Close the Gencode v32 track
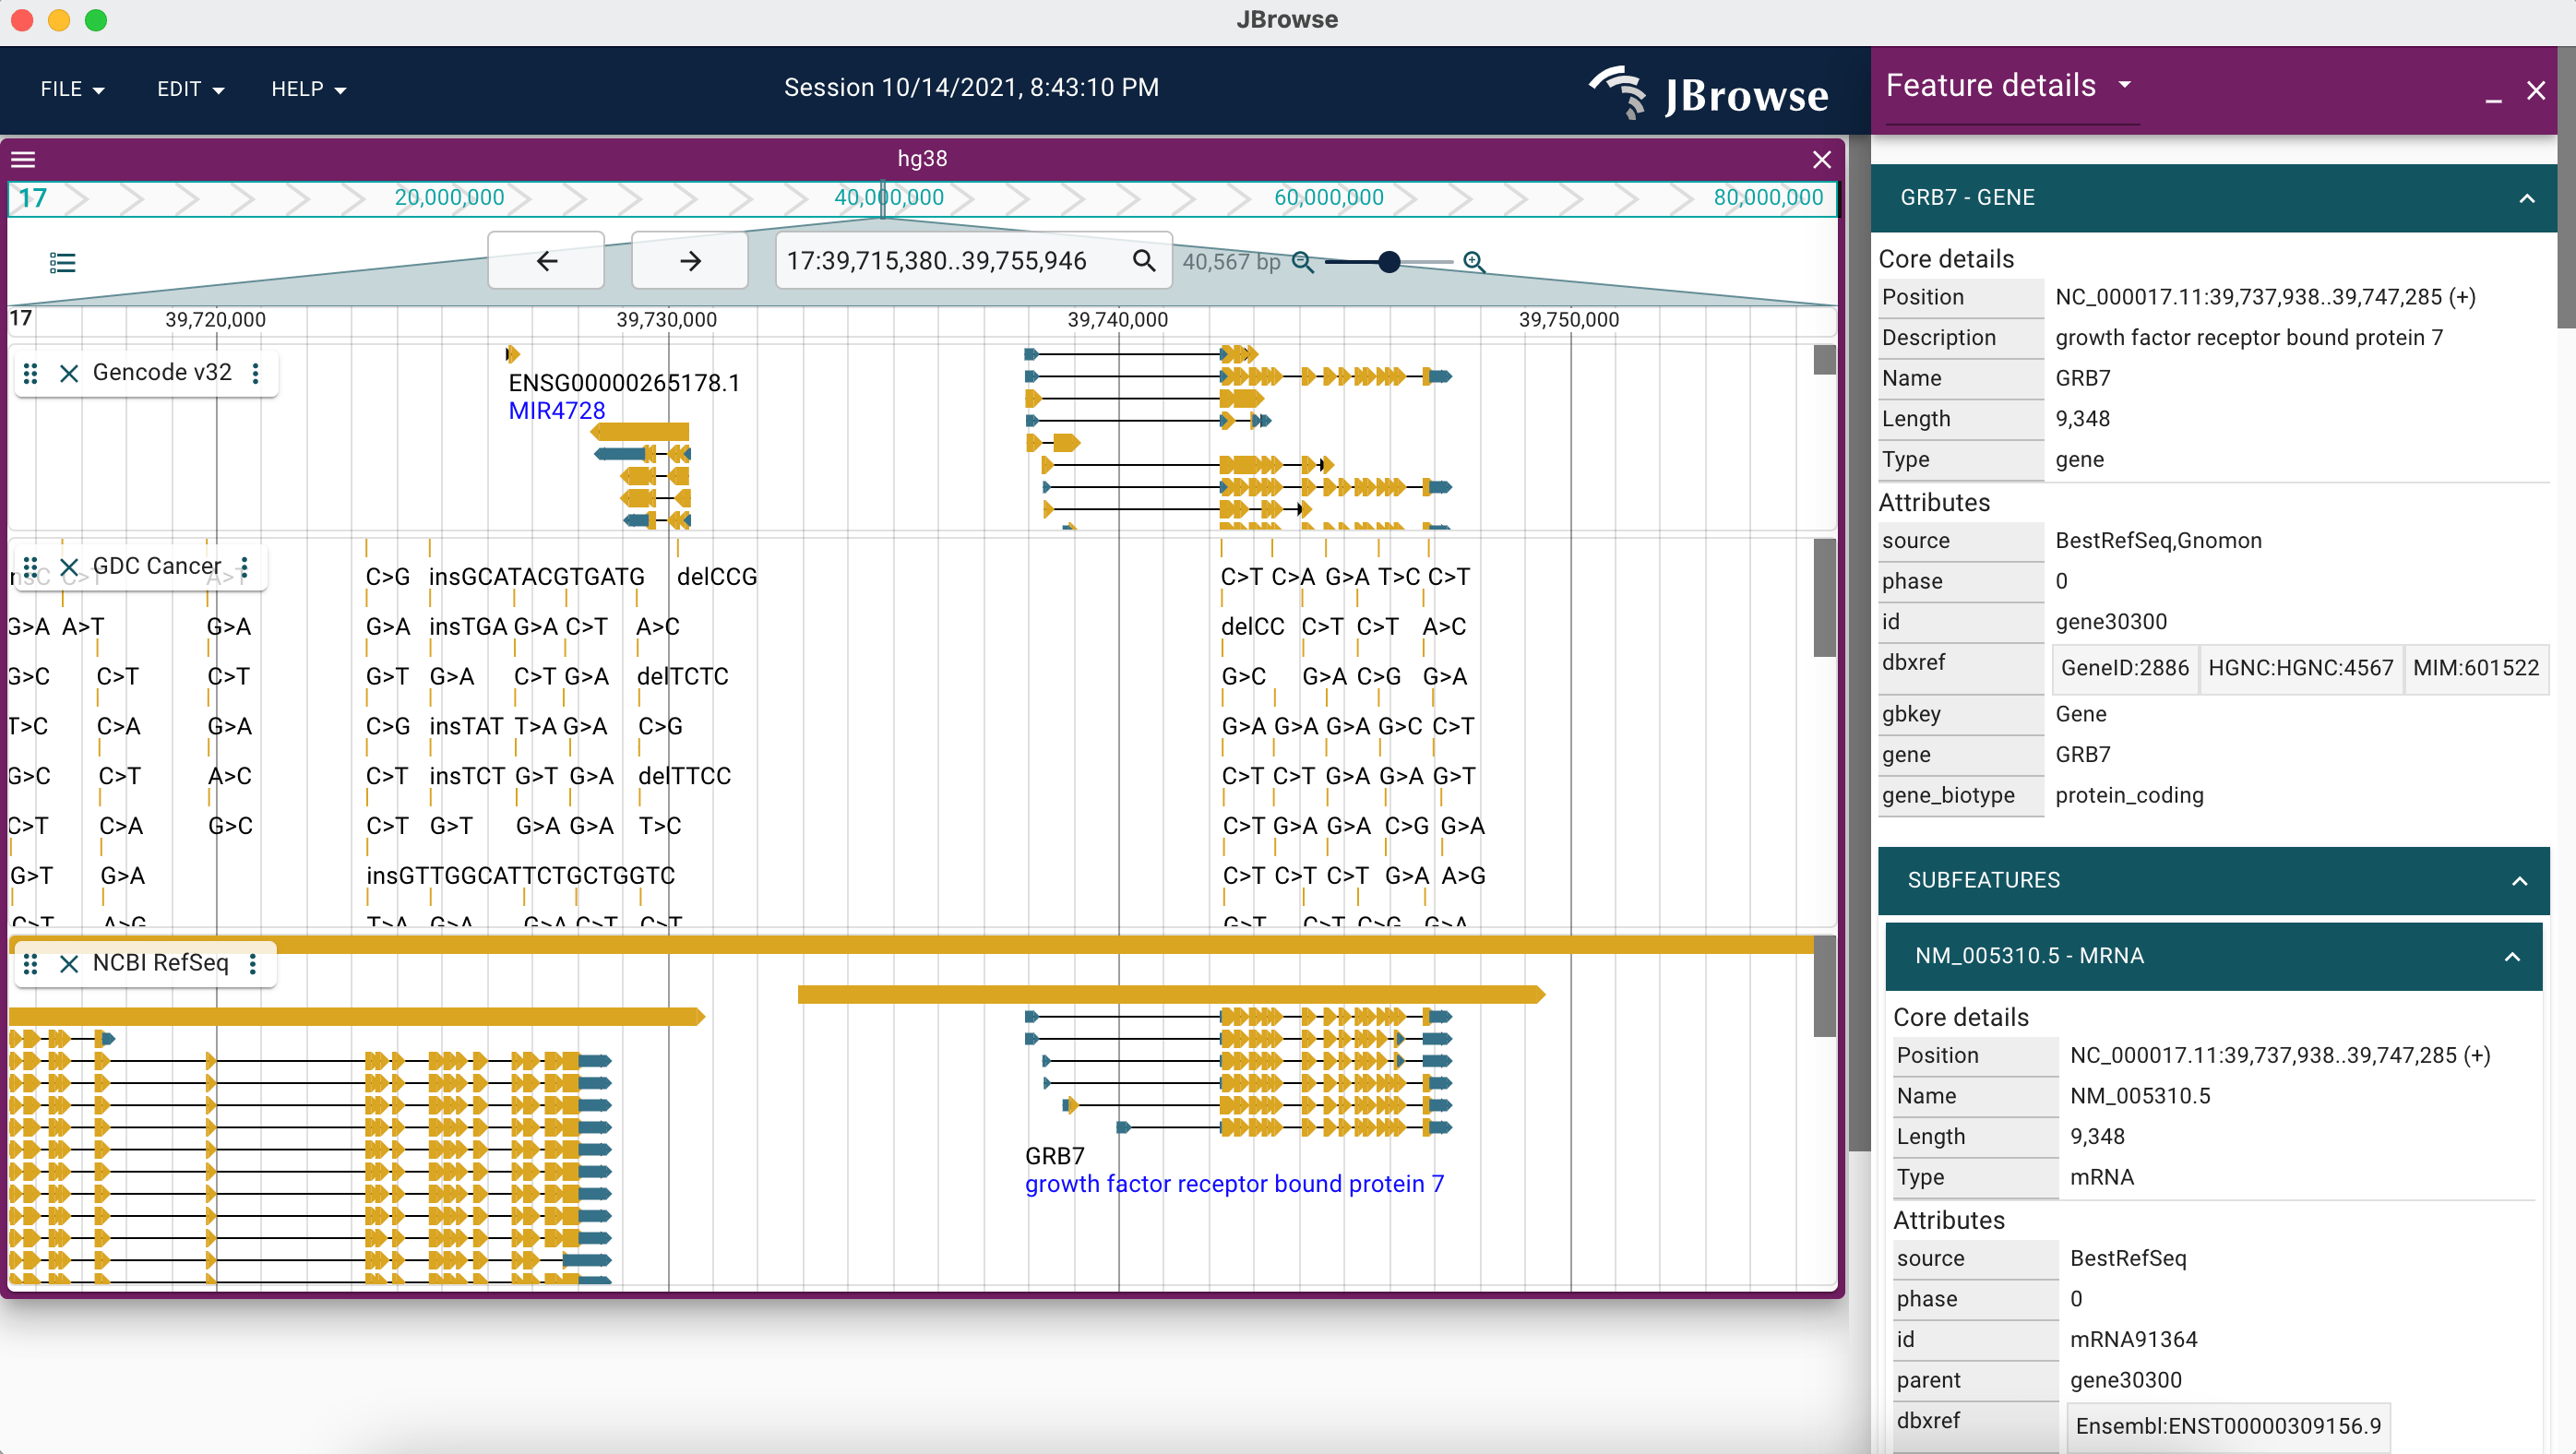2576x1454 pixels. [x=69, y=373]
